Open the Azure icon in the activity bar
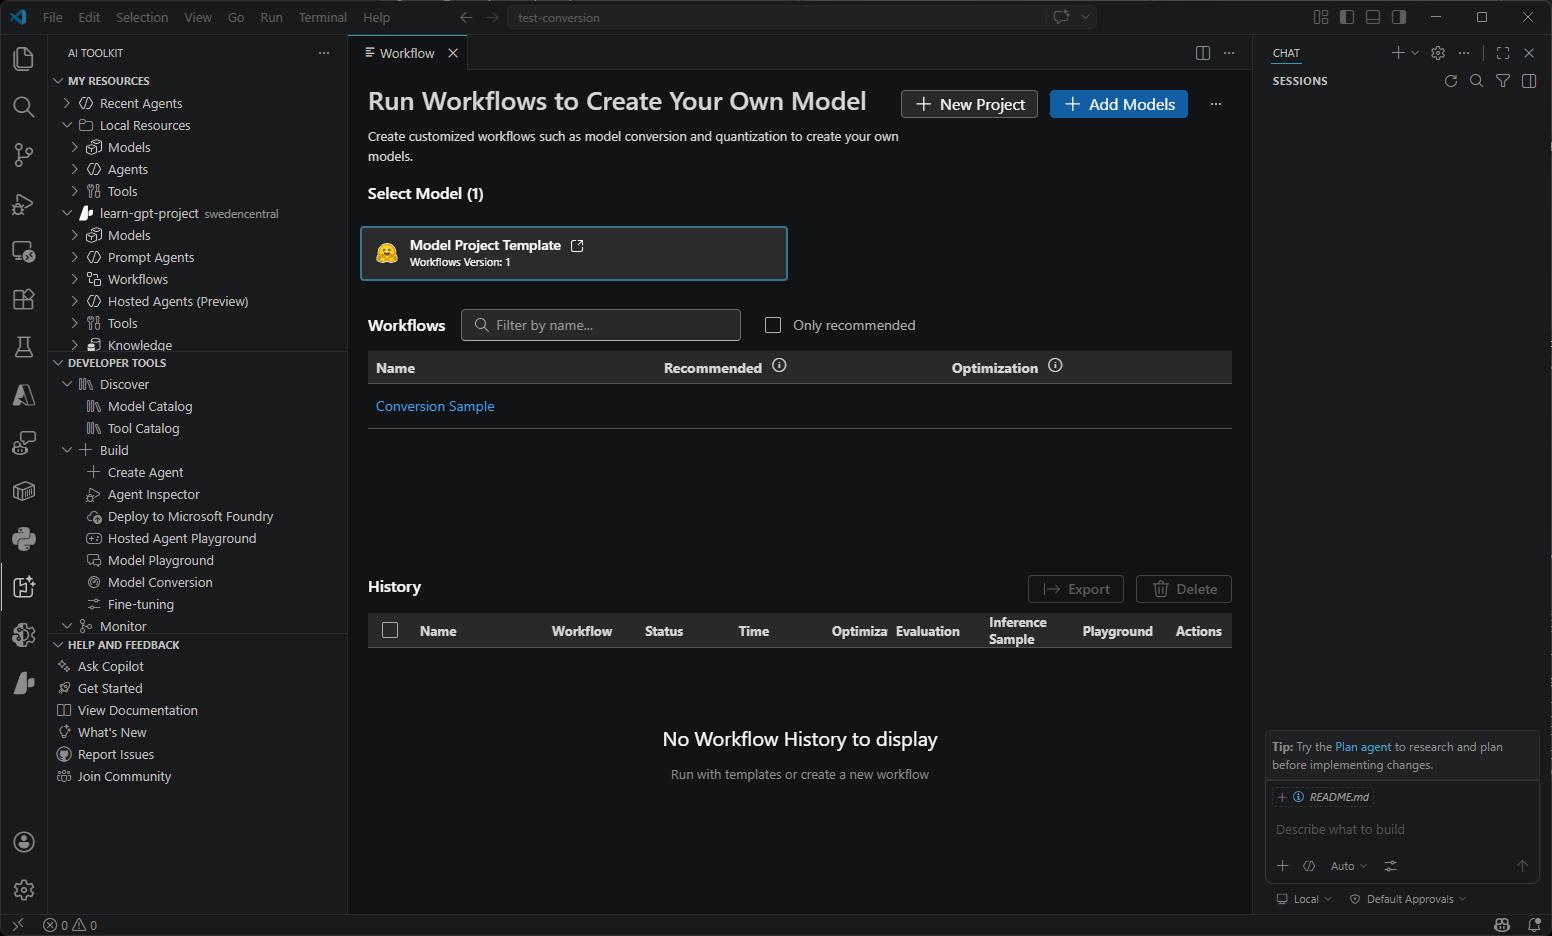The image size is (1552, 936). 24,395
